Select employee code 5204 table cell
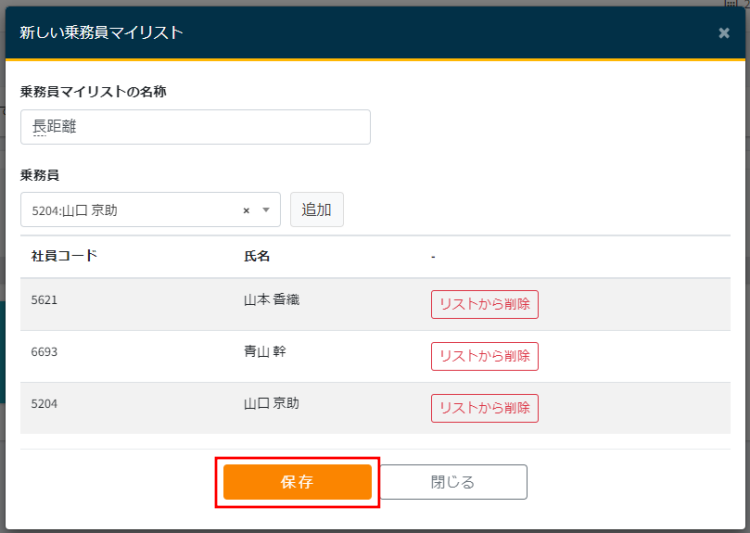The width and height of the screenshot is (750, 533). [x=45, y=404]
